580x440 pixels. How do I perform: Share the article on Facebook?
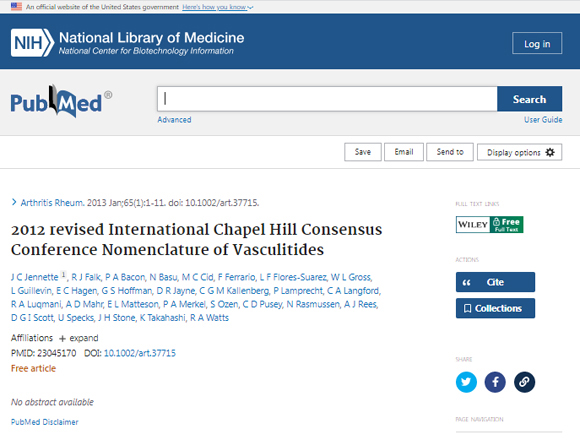tap(495, 382)
